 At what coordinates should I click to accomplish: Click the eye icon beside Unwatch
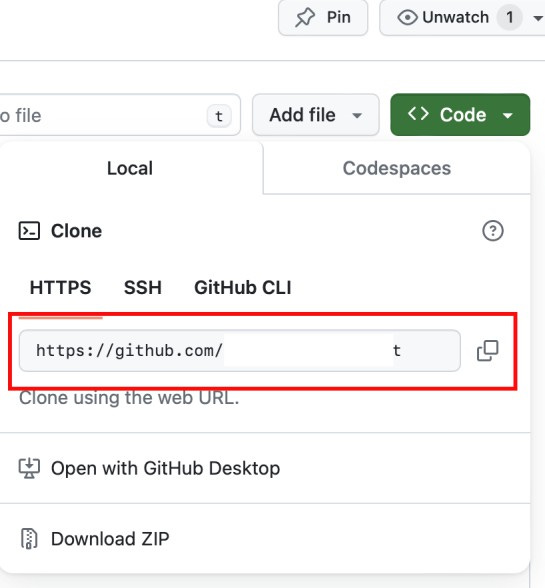pyautogui.click(x=407, y=17)
